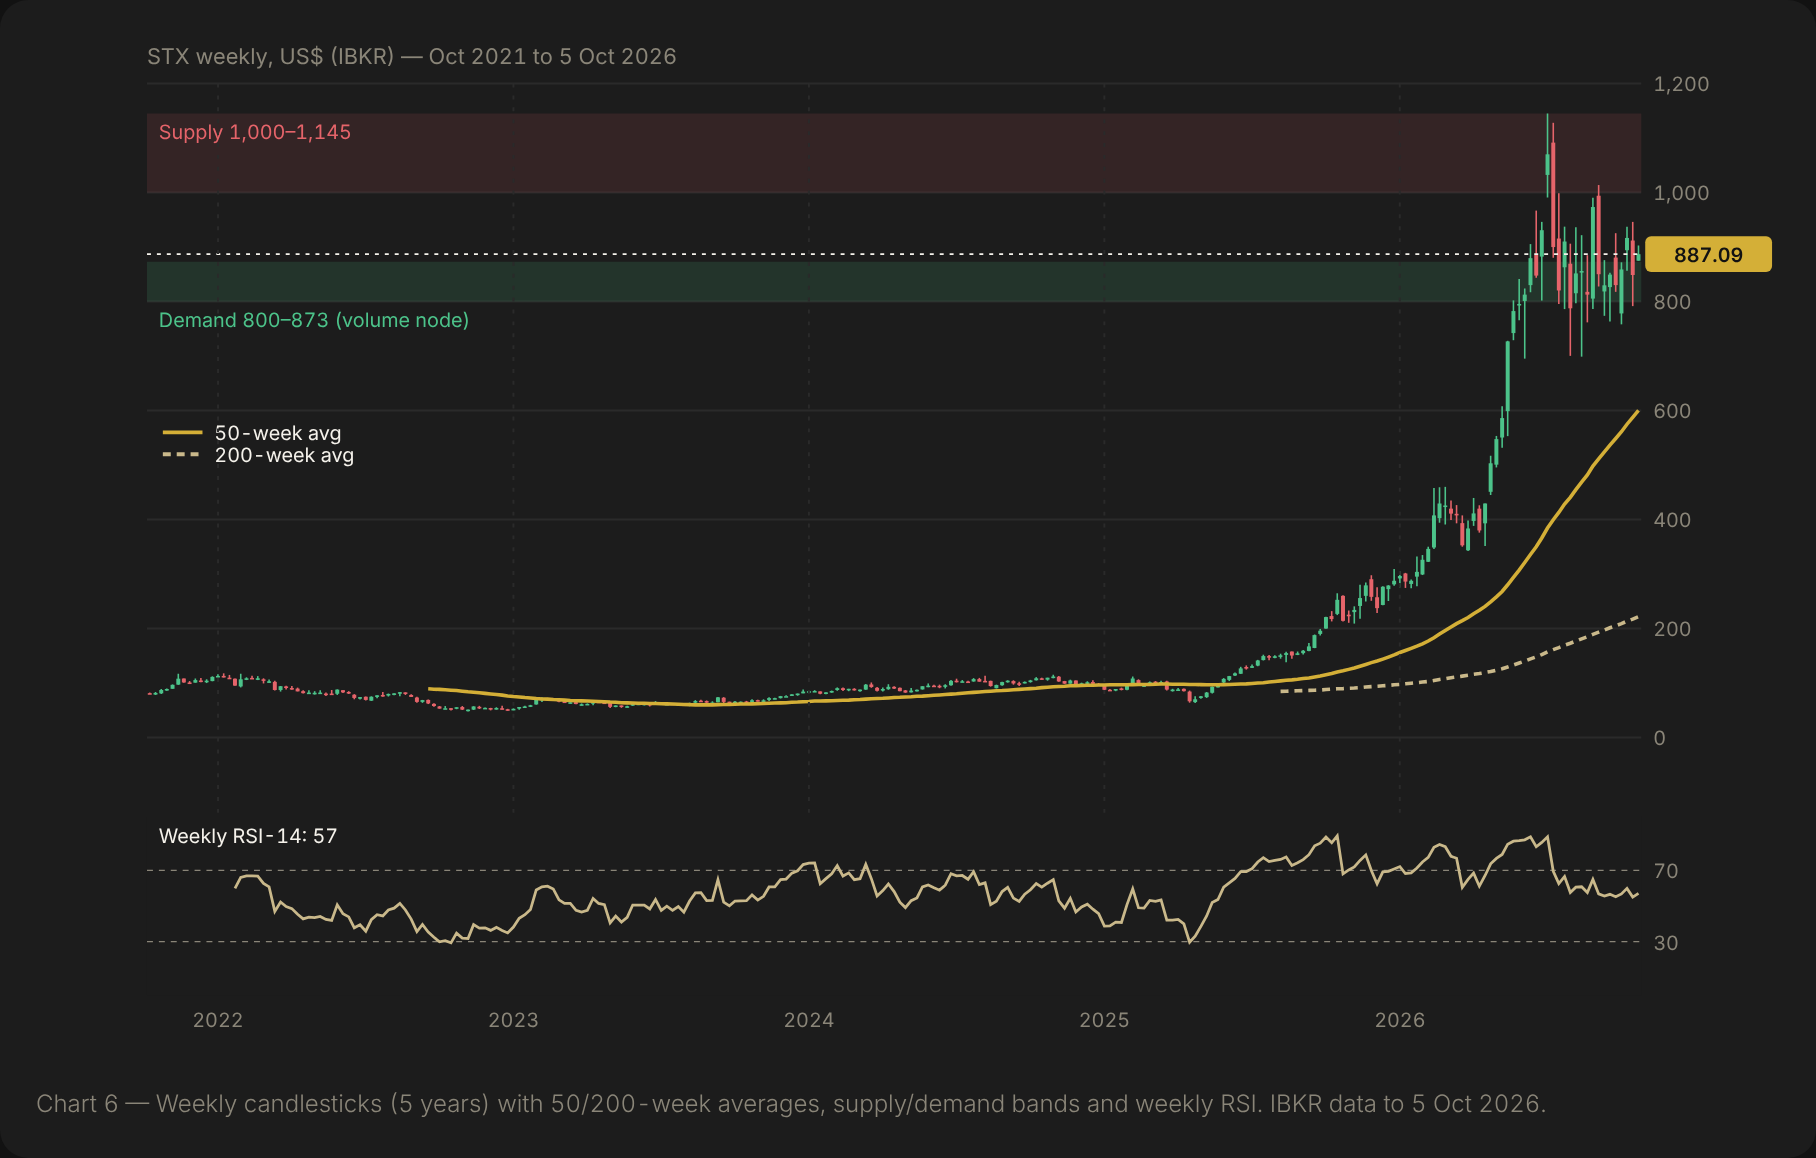This screenshot has height=1158, width=1816.
Task: Click the 800 price axis label
Action: tap(1672, 302)
